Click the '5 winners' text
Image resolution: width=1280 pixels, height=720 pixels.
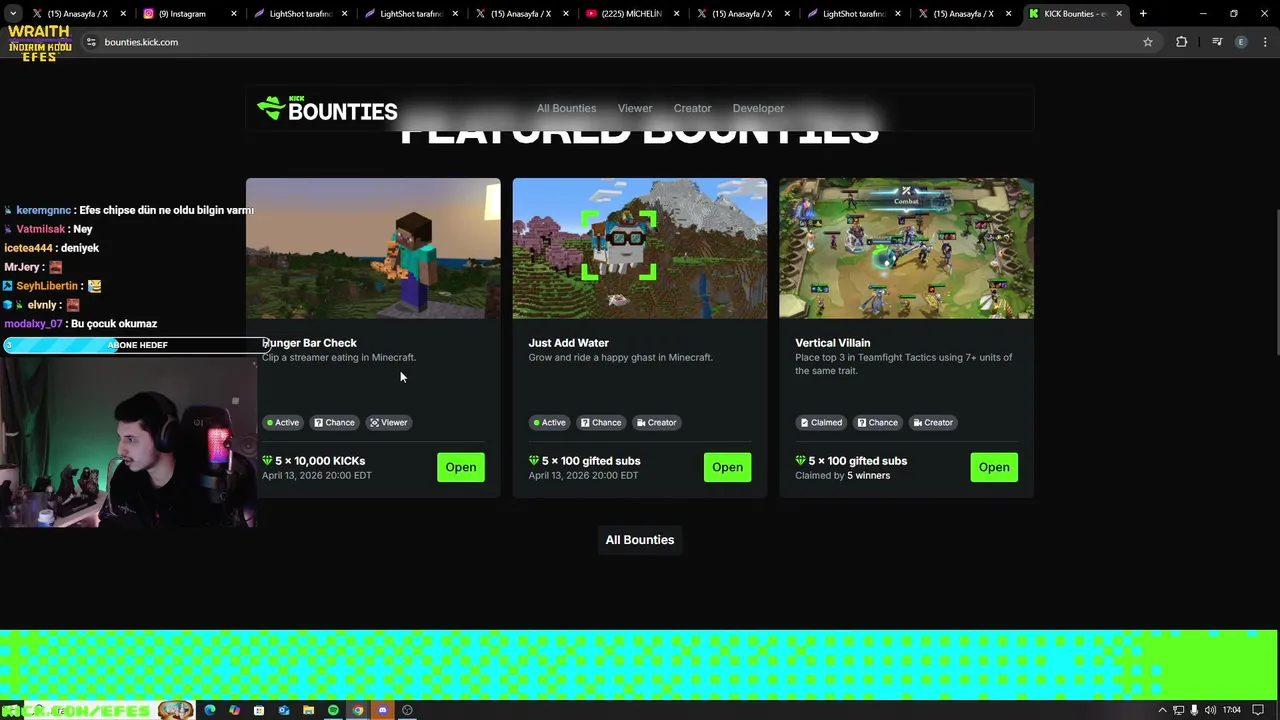[868, 475]
